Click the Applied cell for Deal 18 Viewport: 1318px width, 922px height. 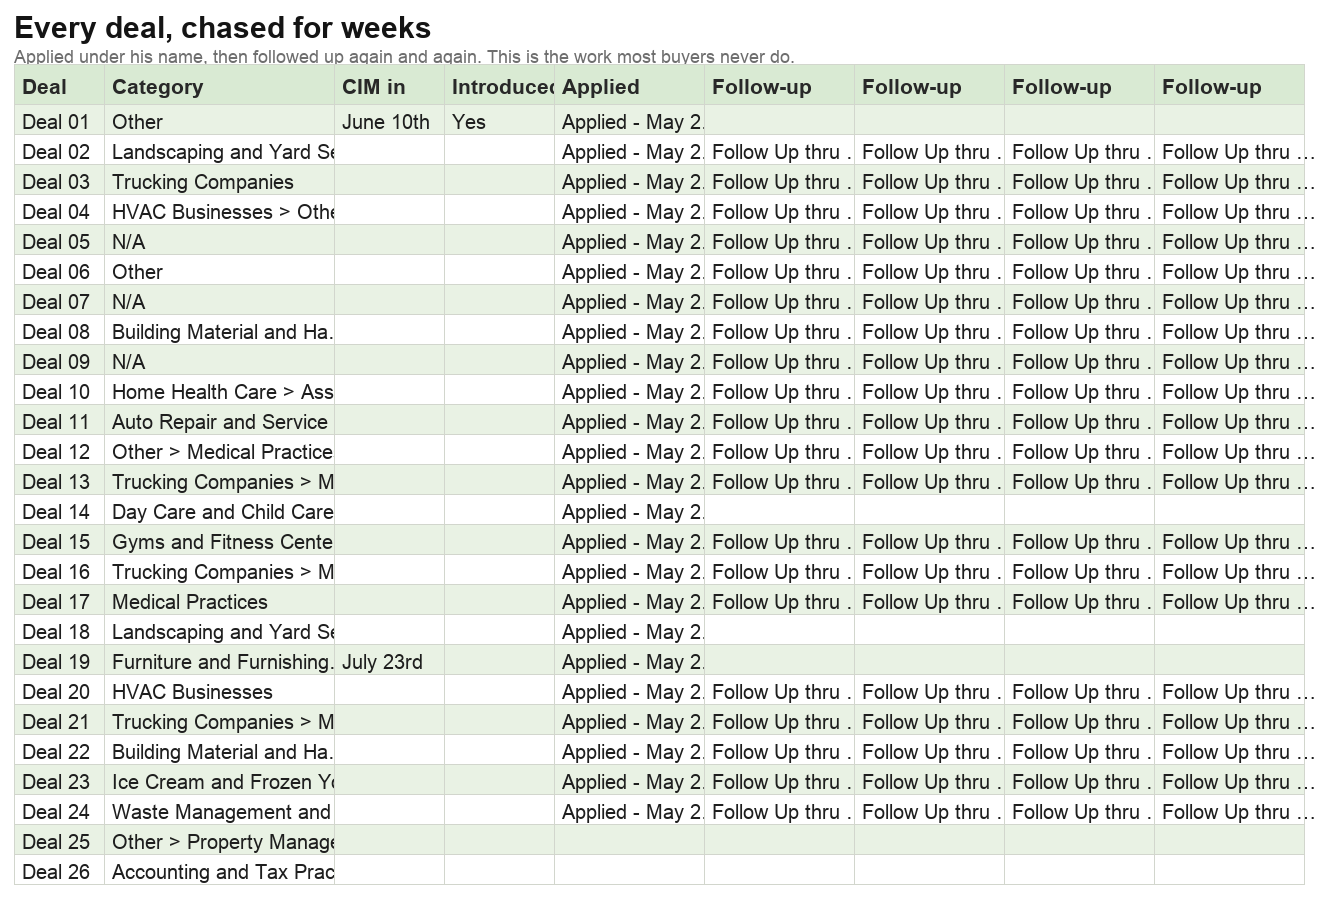(x=629, y=632)
